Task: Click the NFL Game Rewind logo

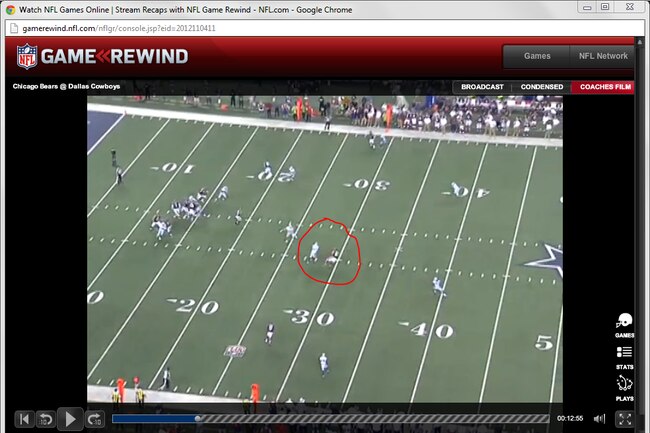Action: [x=102, y=56]
